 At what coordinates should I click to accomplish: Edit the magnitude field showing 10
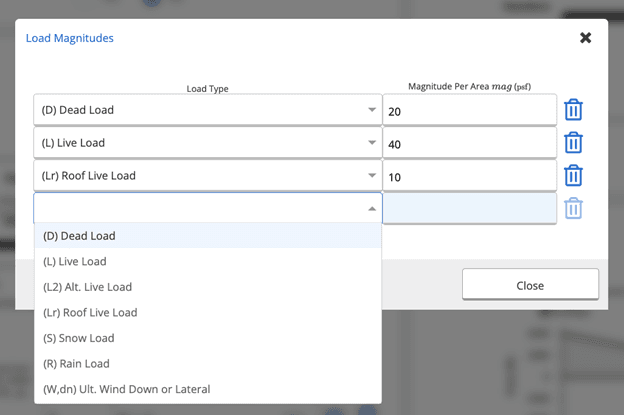pos(470,176)
